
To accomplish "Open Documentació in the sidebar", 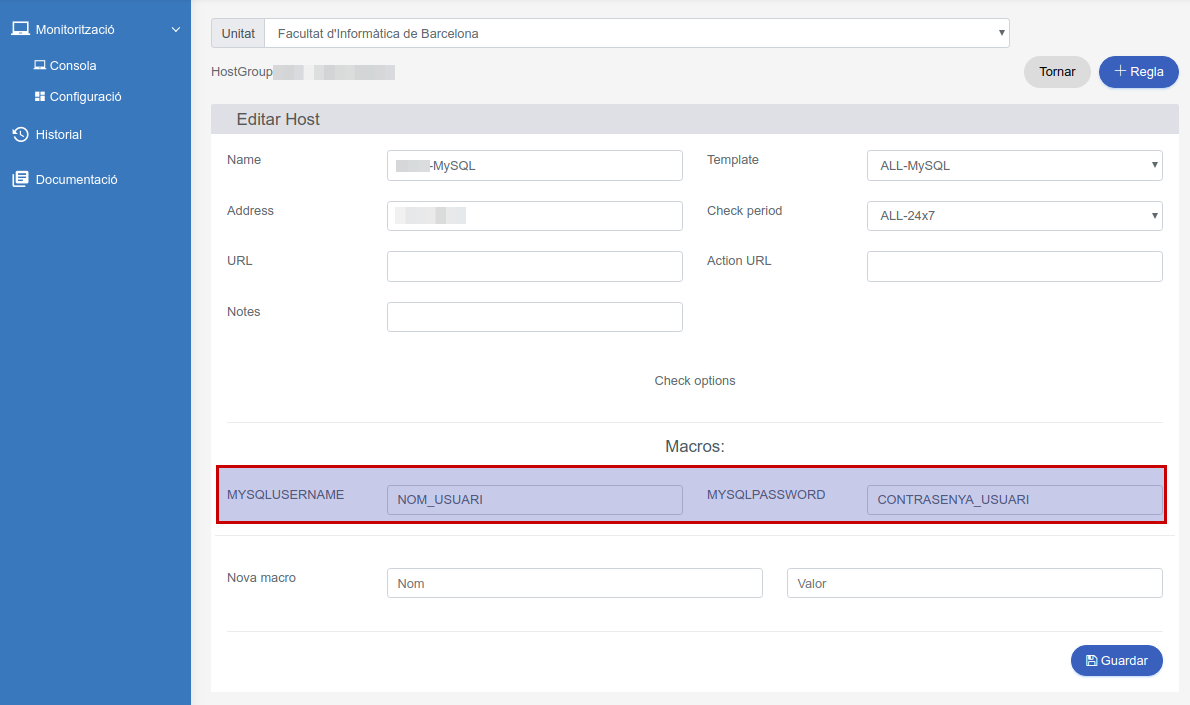I will pyautogui.click(x=76, y=180).
